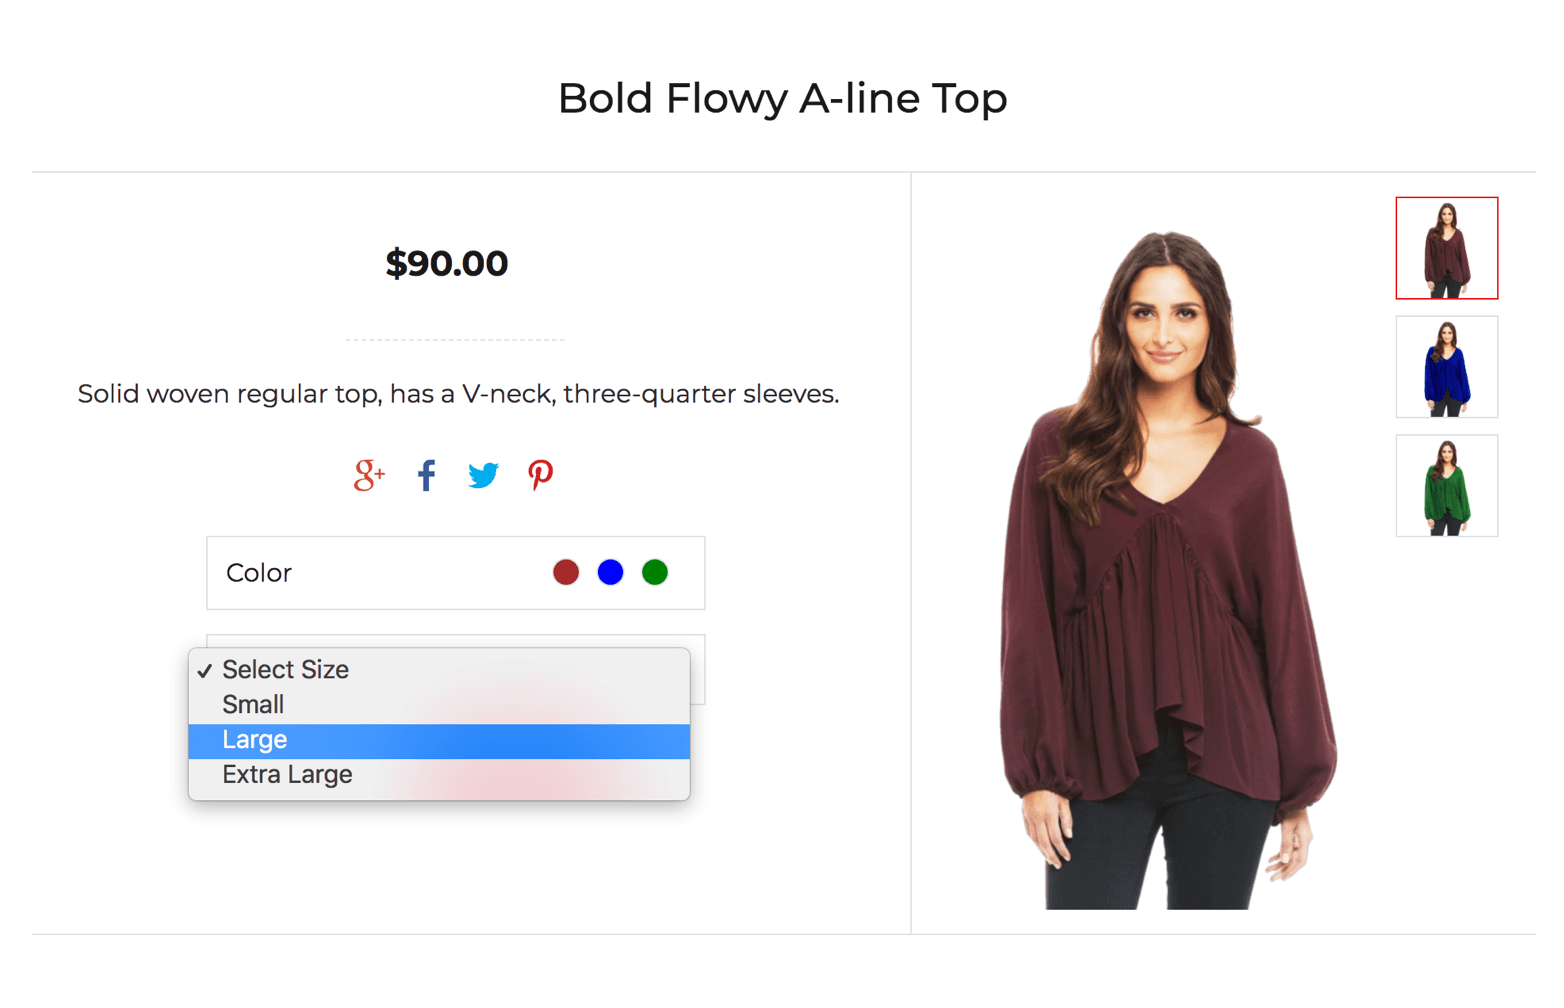Share product on Google Plus
The width and height of the screenshot is (1564, 1008).
tap(368, 475)
